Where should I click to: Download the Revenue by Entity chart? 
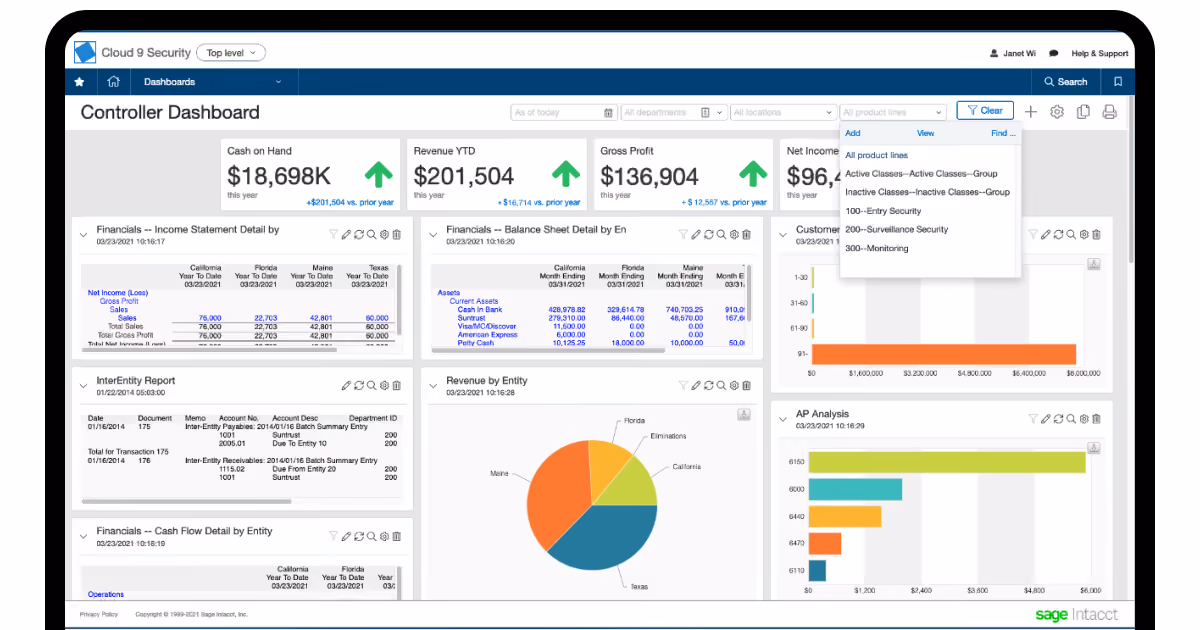(x=744, y=414)
